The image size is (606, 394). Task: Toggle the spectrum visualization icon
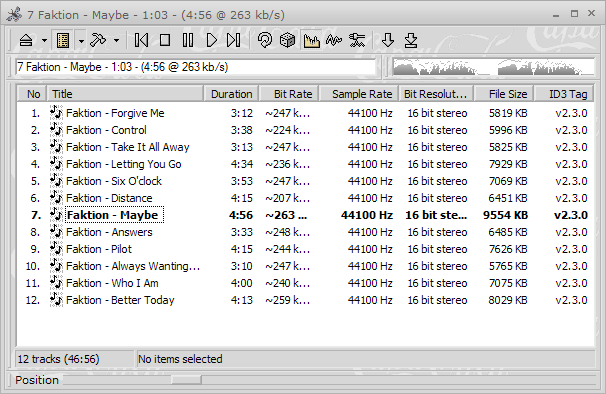point(312,40)
